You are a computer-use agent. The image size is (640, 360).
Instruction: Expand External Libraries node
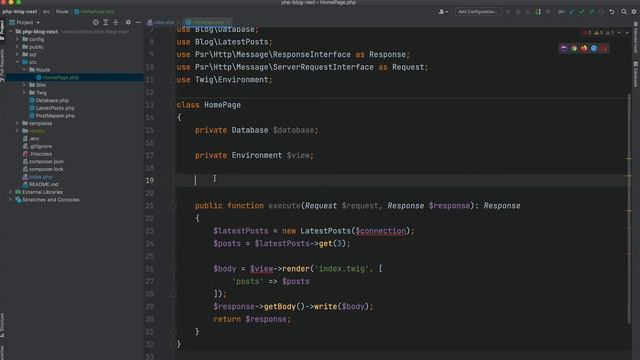[x=11, y=192]
